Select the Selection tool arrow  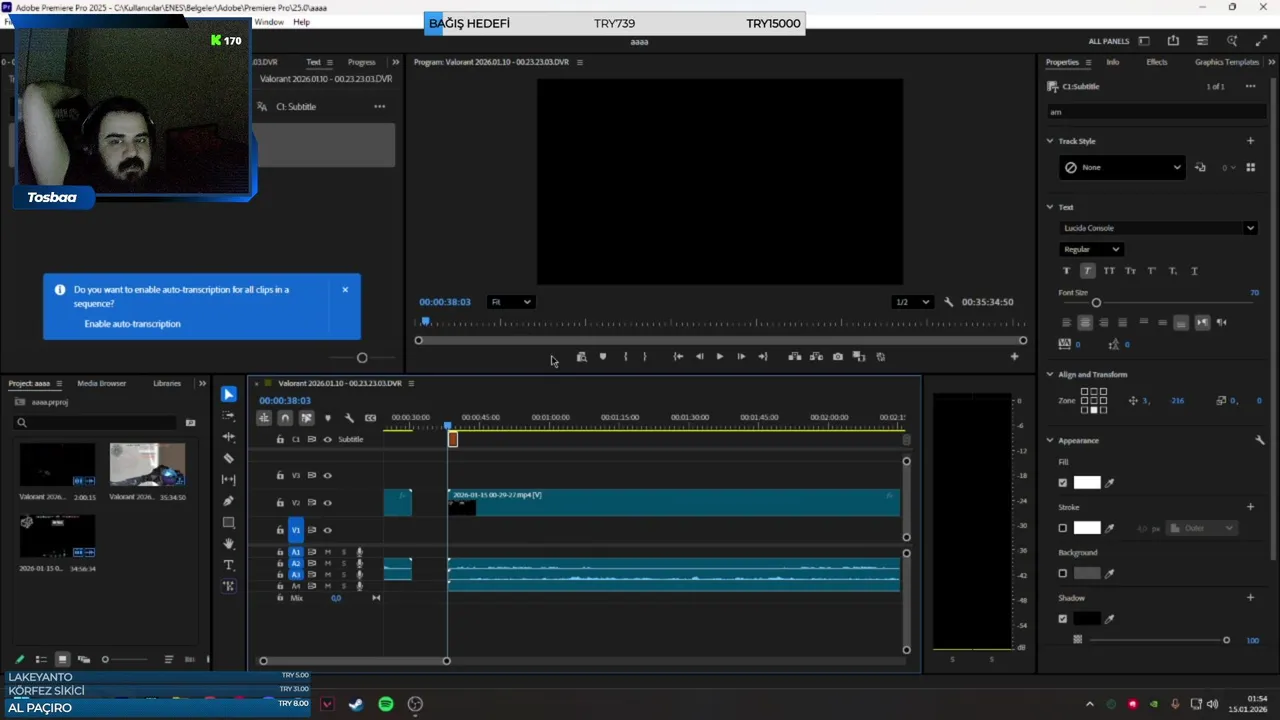229,394
